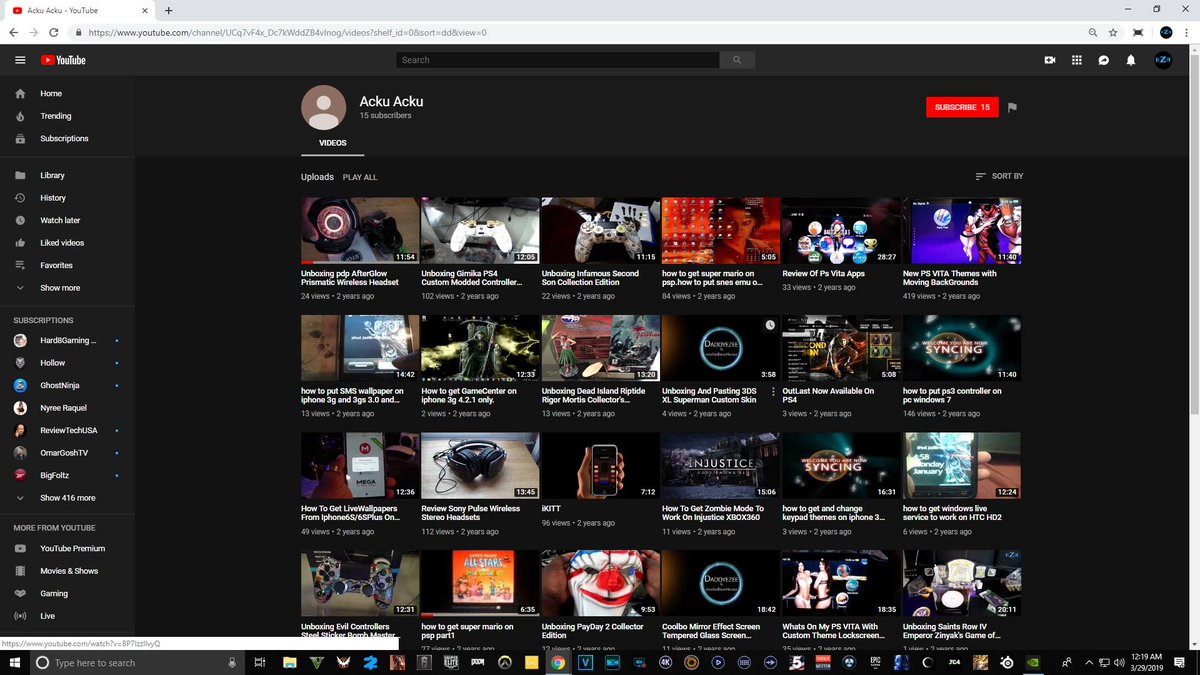The height and width of the screenshot is (675, 1200).
Task: Open YouTube Premium in sidebar
Action: 67,548
